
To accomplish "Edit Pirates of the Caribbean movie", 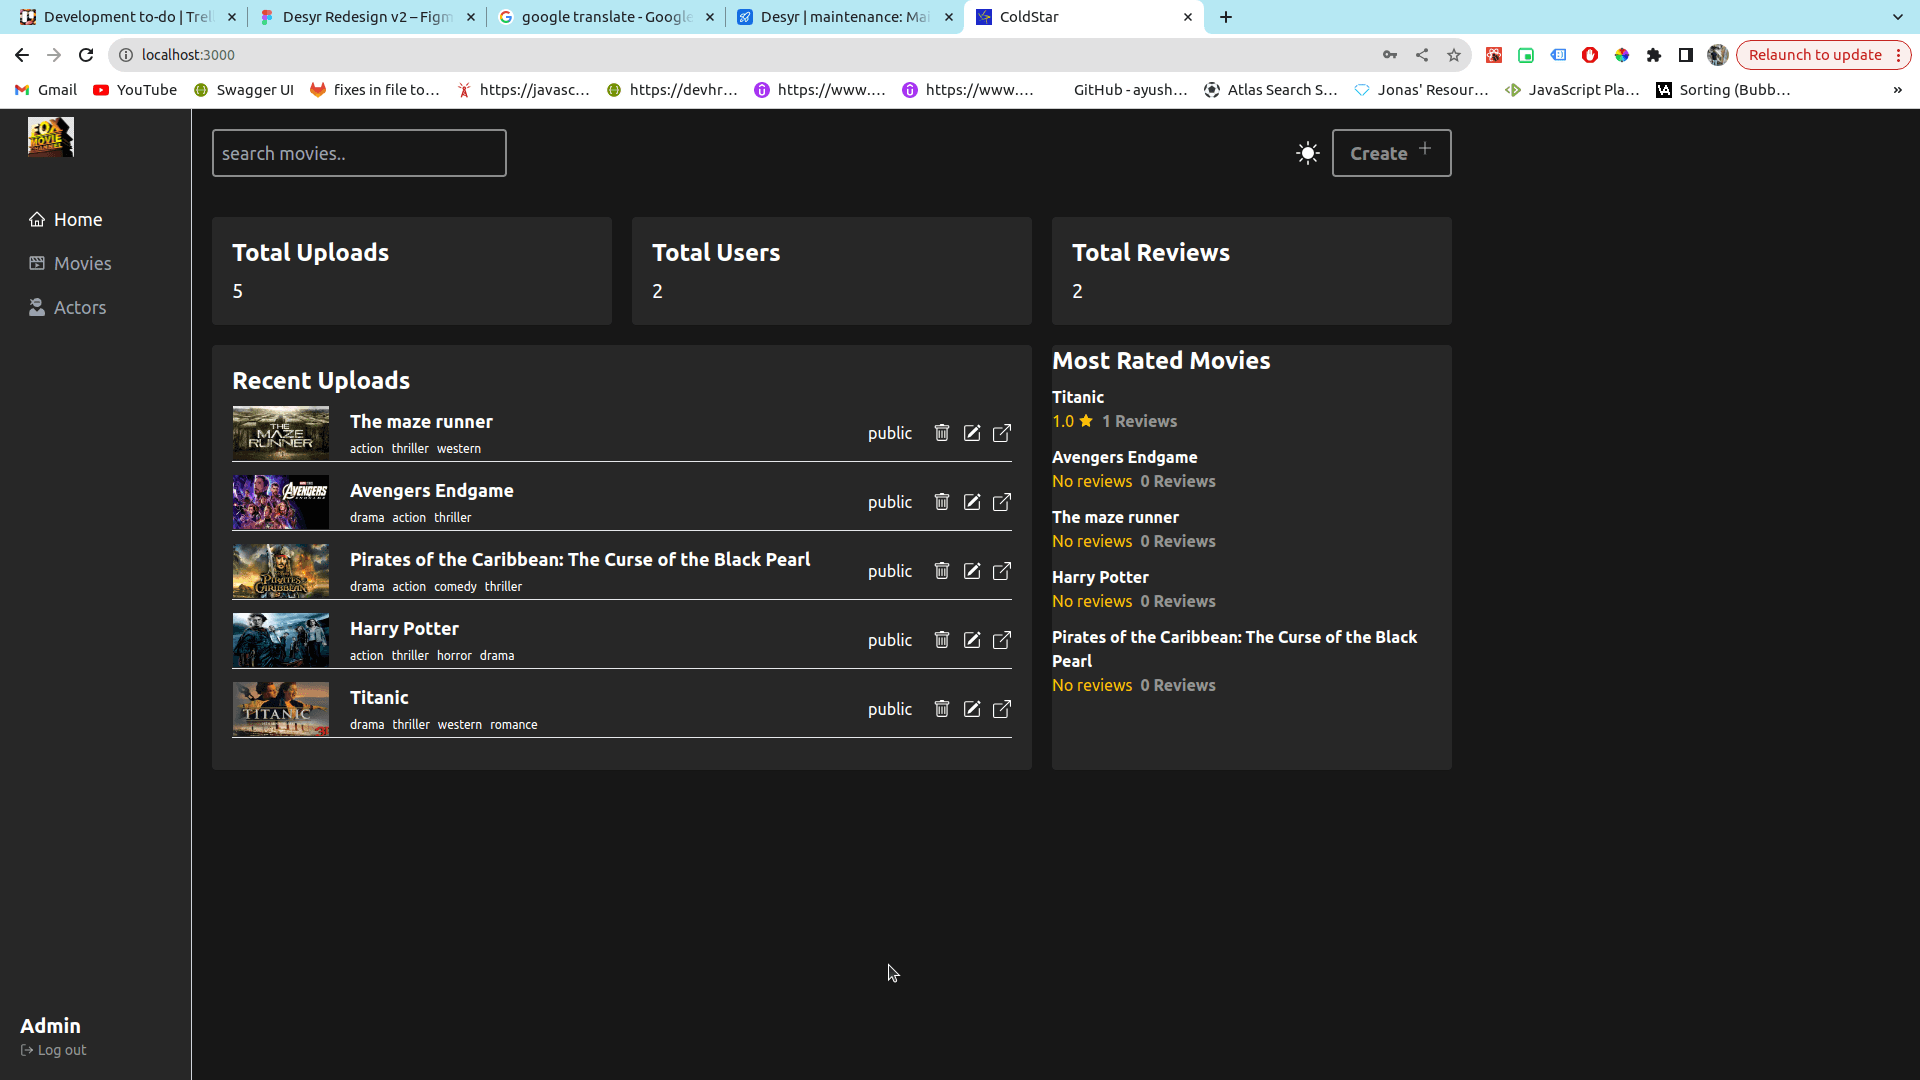I will pos(972,571).
